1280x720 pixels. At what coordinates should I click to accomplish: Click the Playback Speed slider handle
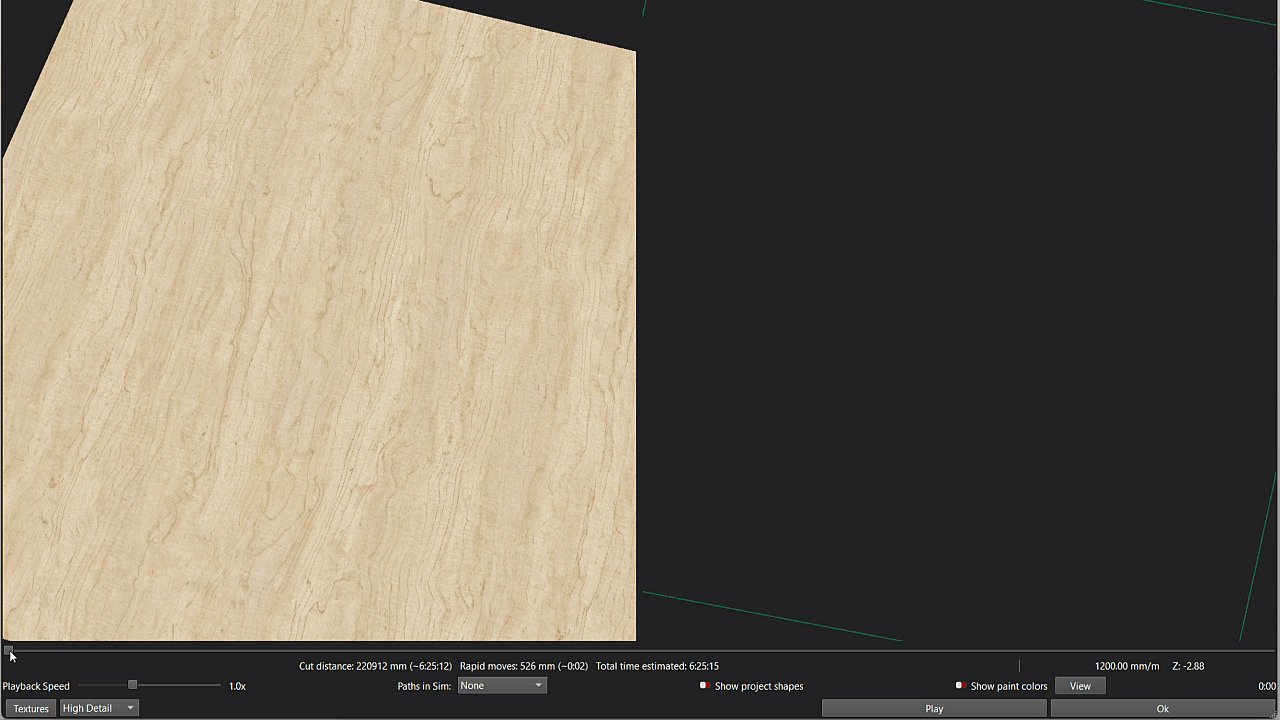(132, 685)
